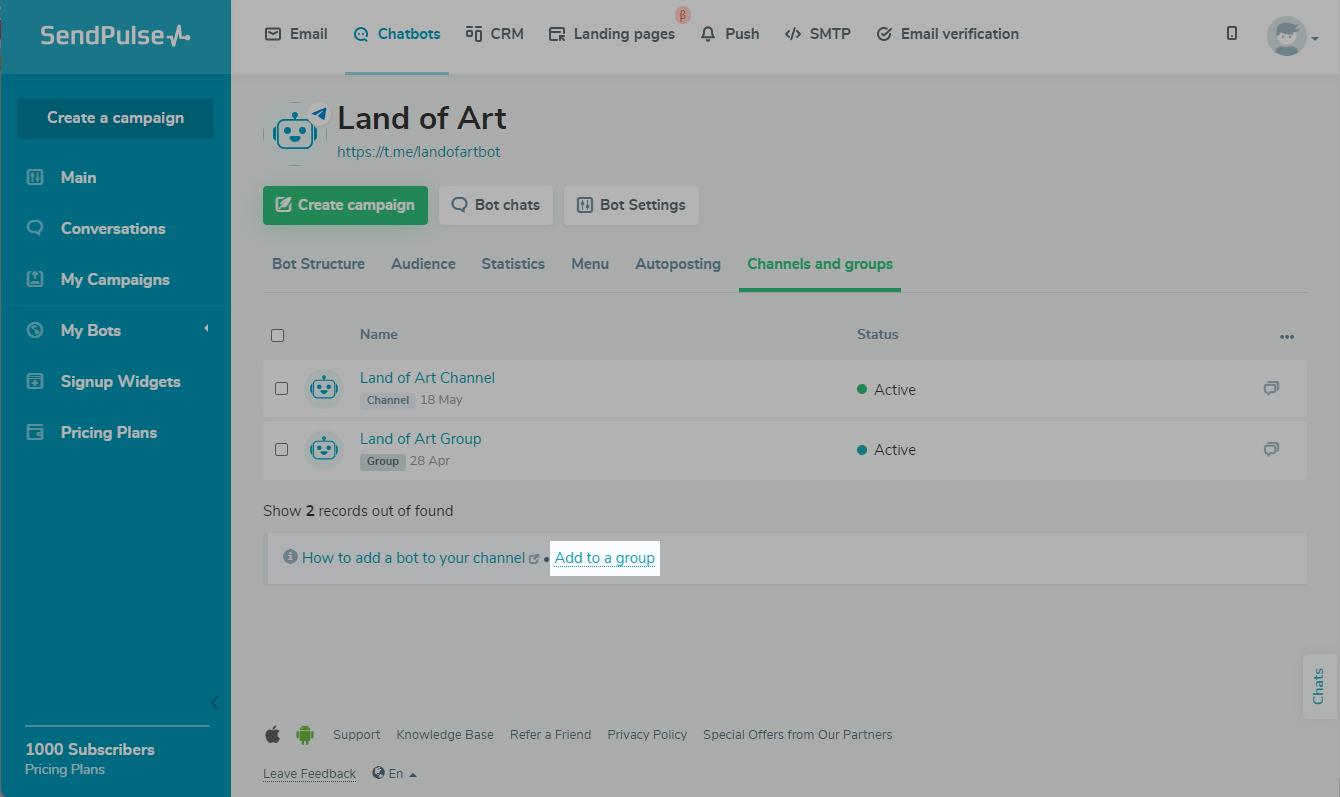1340x797 pixels.
Task: Open Knowledge Base footer link
Action: coord(445,735)
